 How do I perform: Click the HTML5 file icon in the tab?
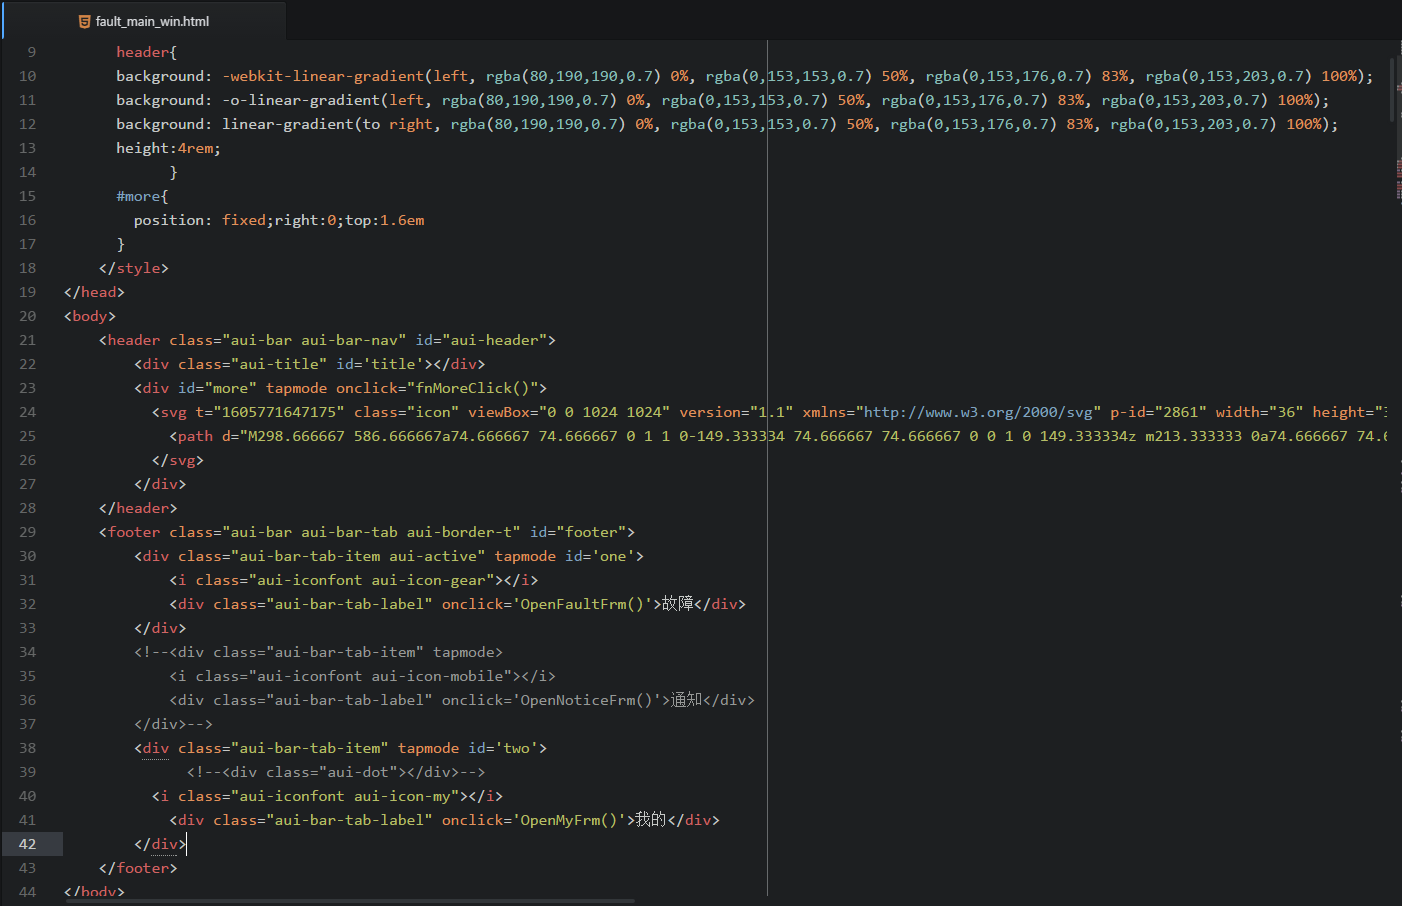(84, 21)
